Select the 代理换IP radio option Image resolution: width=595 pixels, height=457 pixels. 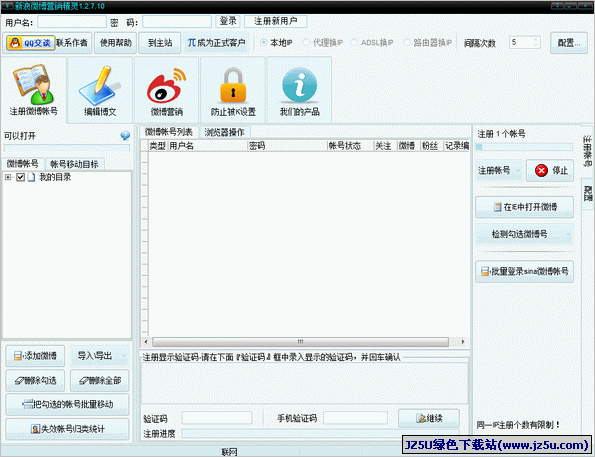click(x=306, y=43)
